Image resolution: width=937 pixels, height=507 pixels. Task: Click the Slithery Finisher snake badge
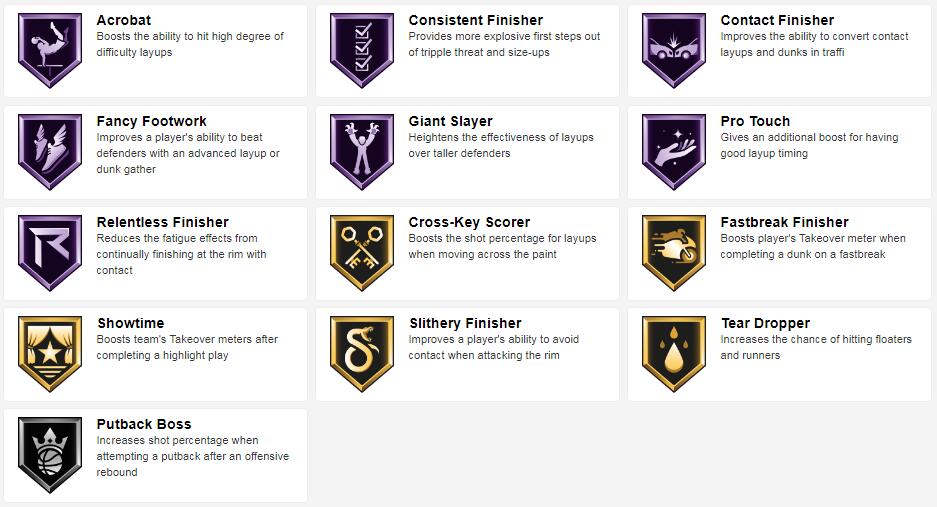point(362,354)
